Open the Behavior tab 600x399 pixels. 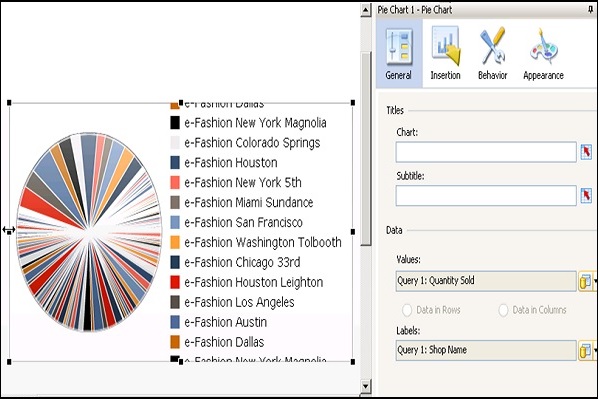[x=492, y=54]
